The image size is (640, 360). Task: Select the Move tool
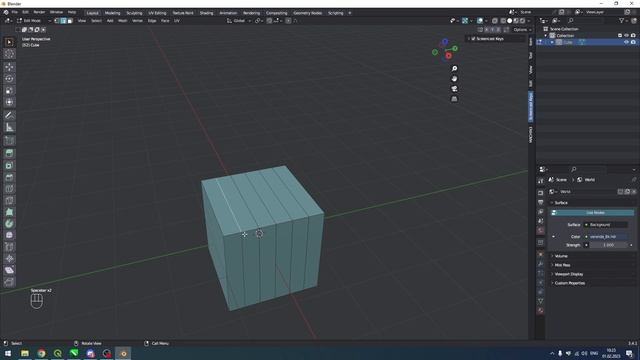point(9,67)
